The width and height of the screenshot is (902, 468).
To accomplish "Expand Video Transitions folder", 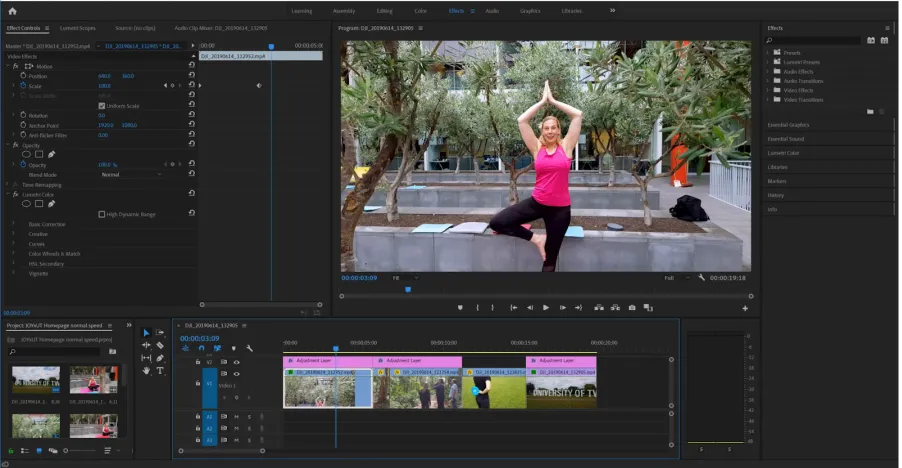I will point(768,100).
